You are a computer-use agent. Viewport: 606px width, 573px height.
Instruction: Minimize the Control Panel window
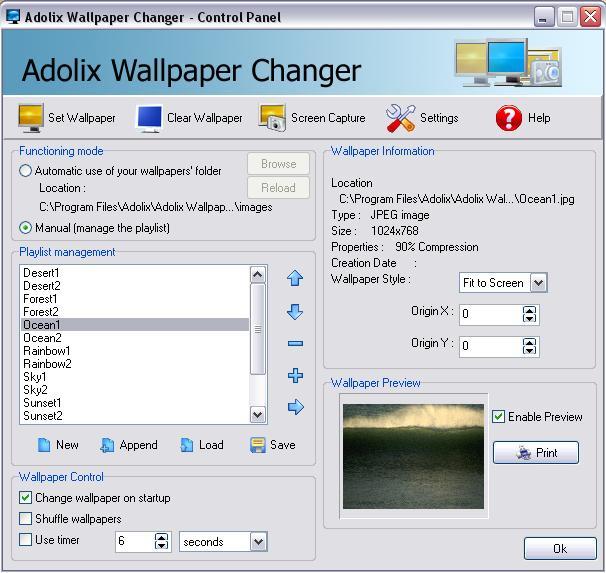(x=544, y=17)
